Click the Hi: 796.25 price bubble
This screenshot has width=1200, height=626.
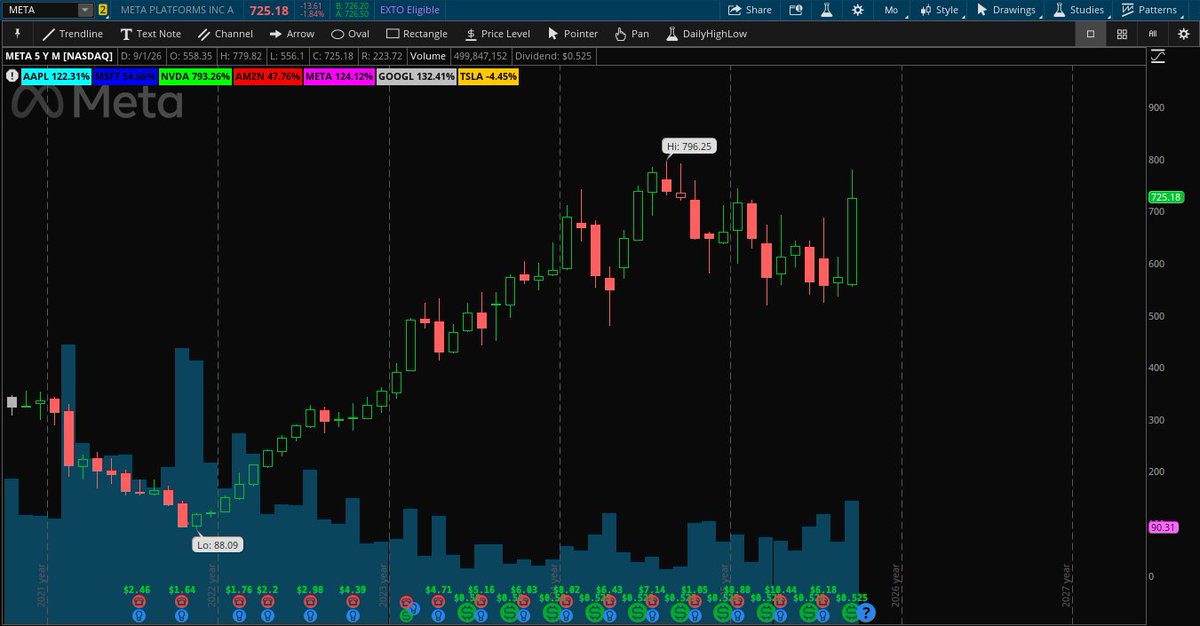click(690, 146)
